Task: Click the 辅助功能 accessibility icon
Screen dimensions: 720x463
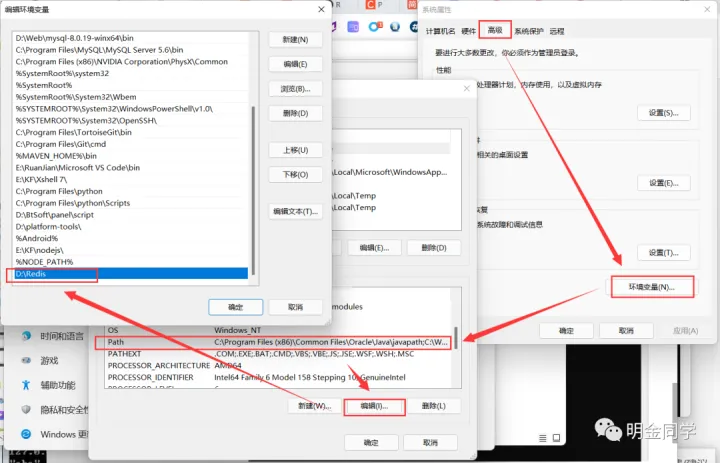Action: point(25,385)
